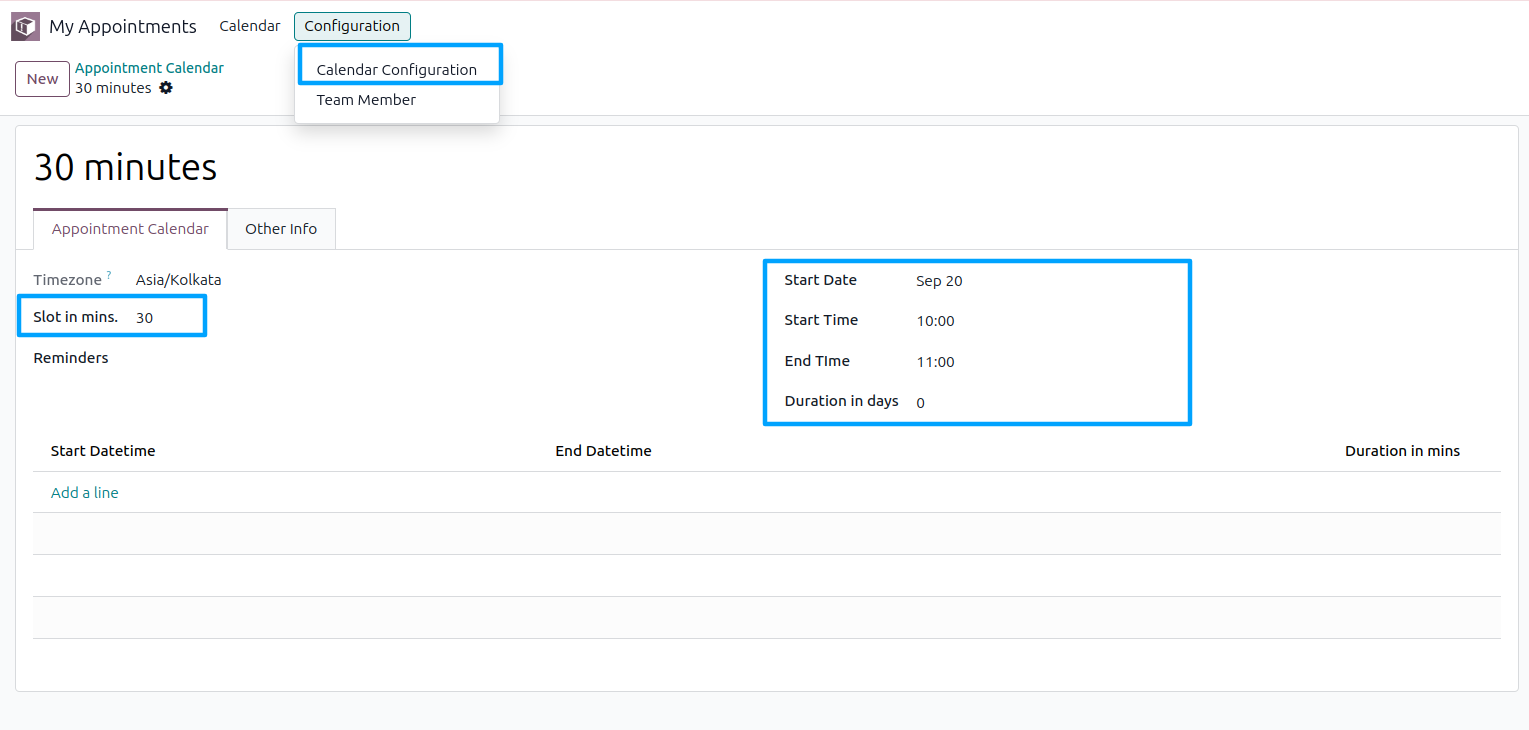1529x730 pixels.
Task: Click Add a line in the reminders table
Action: (x=84, y=492)
